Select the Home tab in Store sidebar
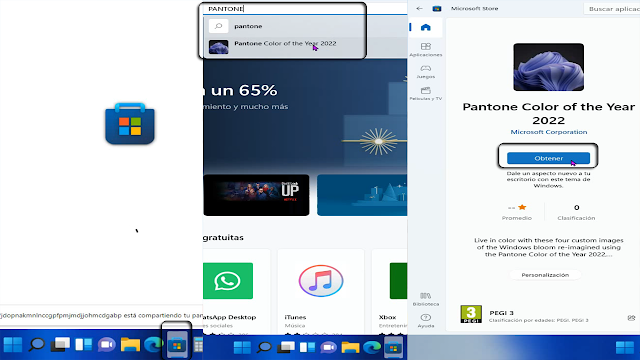640x360 pixels. click(x=426, y=27)
